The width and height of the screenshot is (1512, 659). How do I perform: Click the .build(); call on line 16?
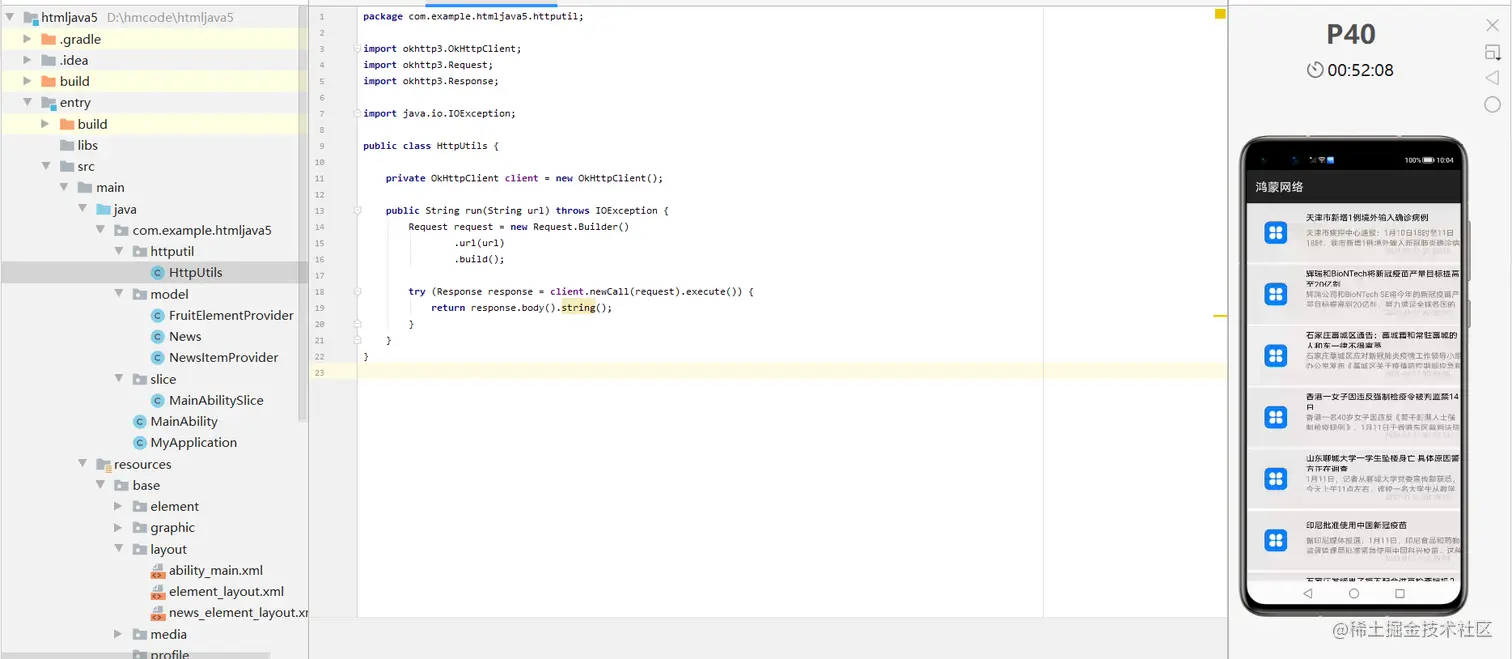click(480, 259)
